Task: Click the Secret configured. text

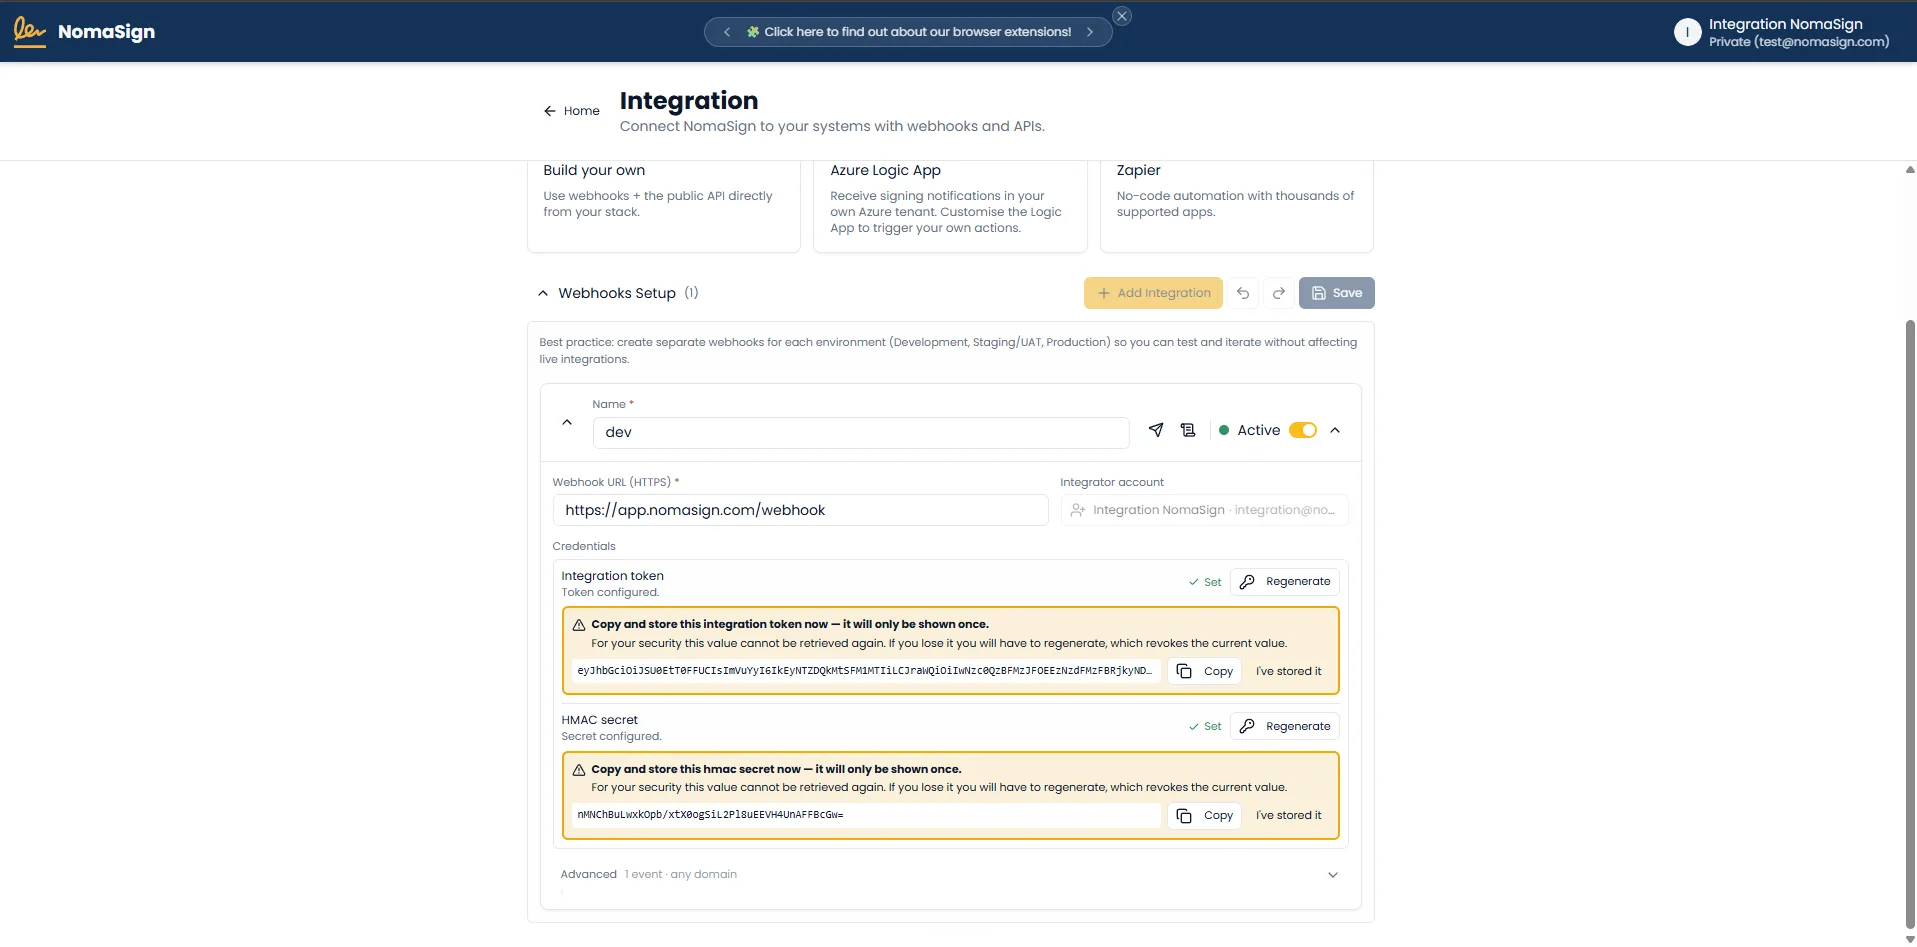Action: click(x=611, y=737)
